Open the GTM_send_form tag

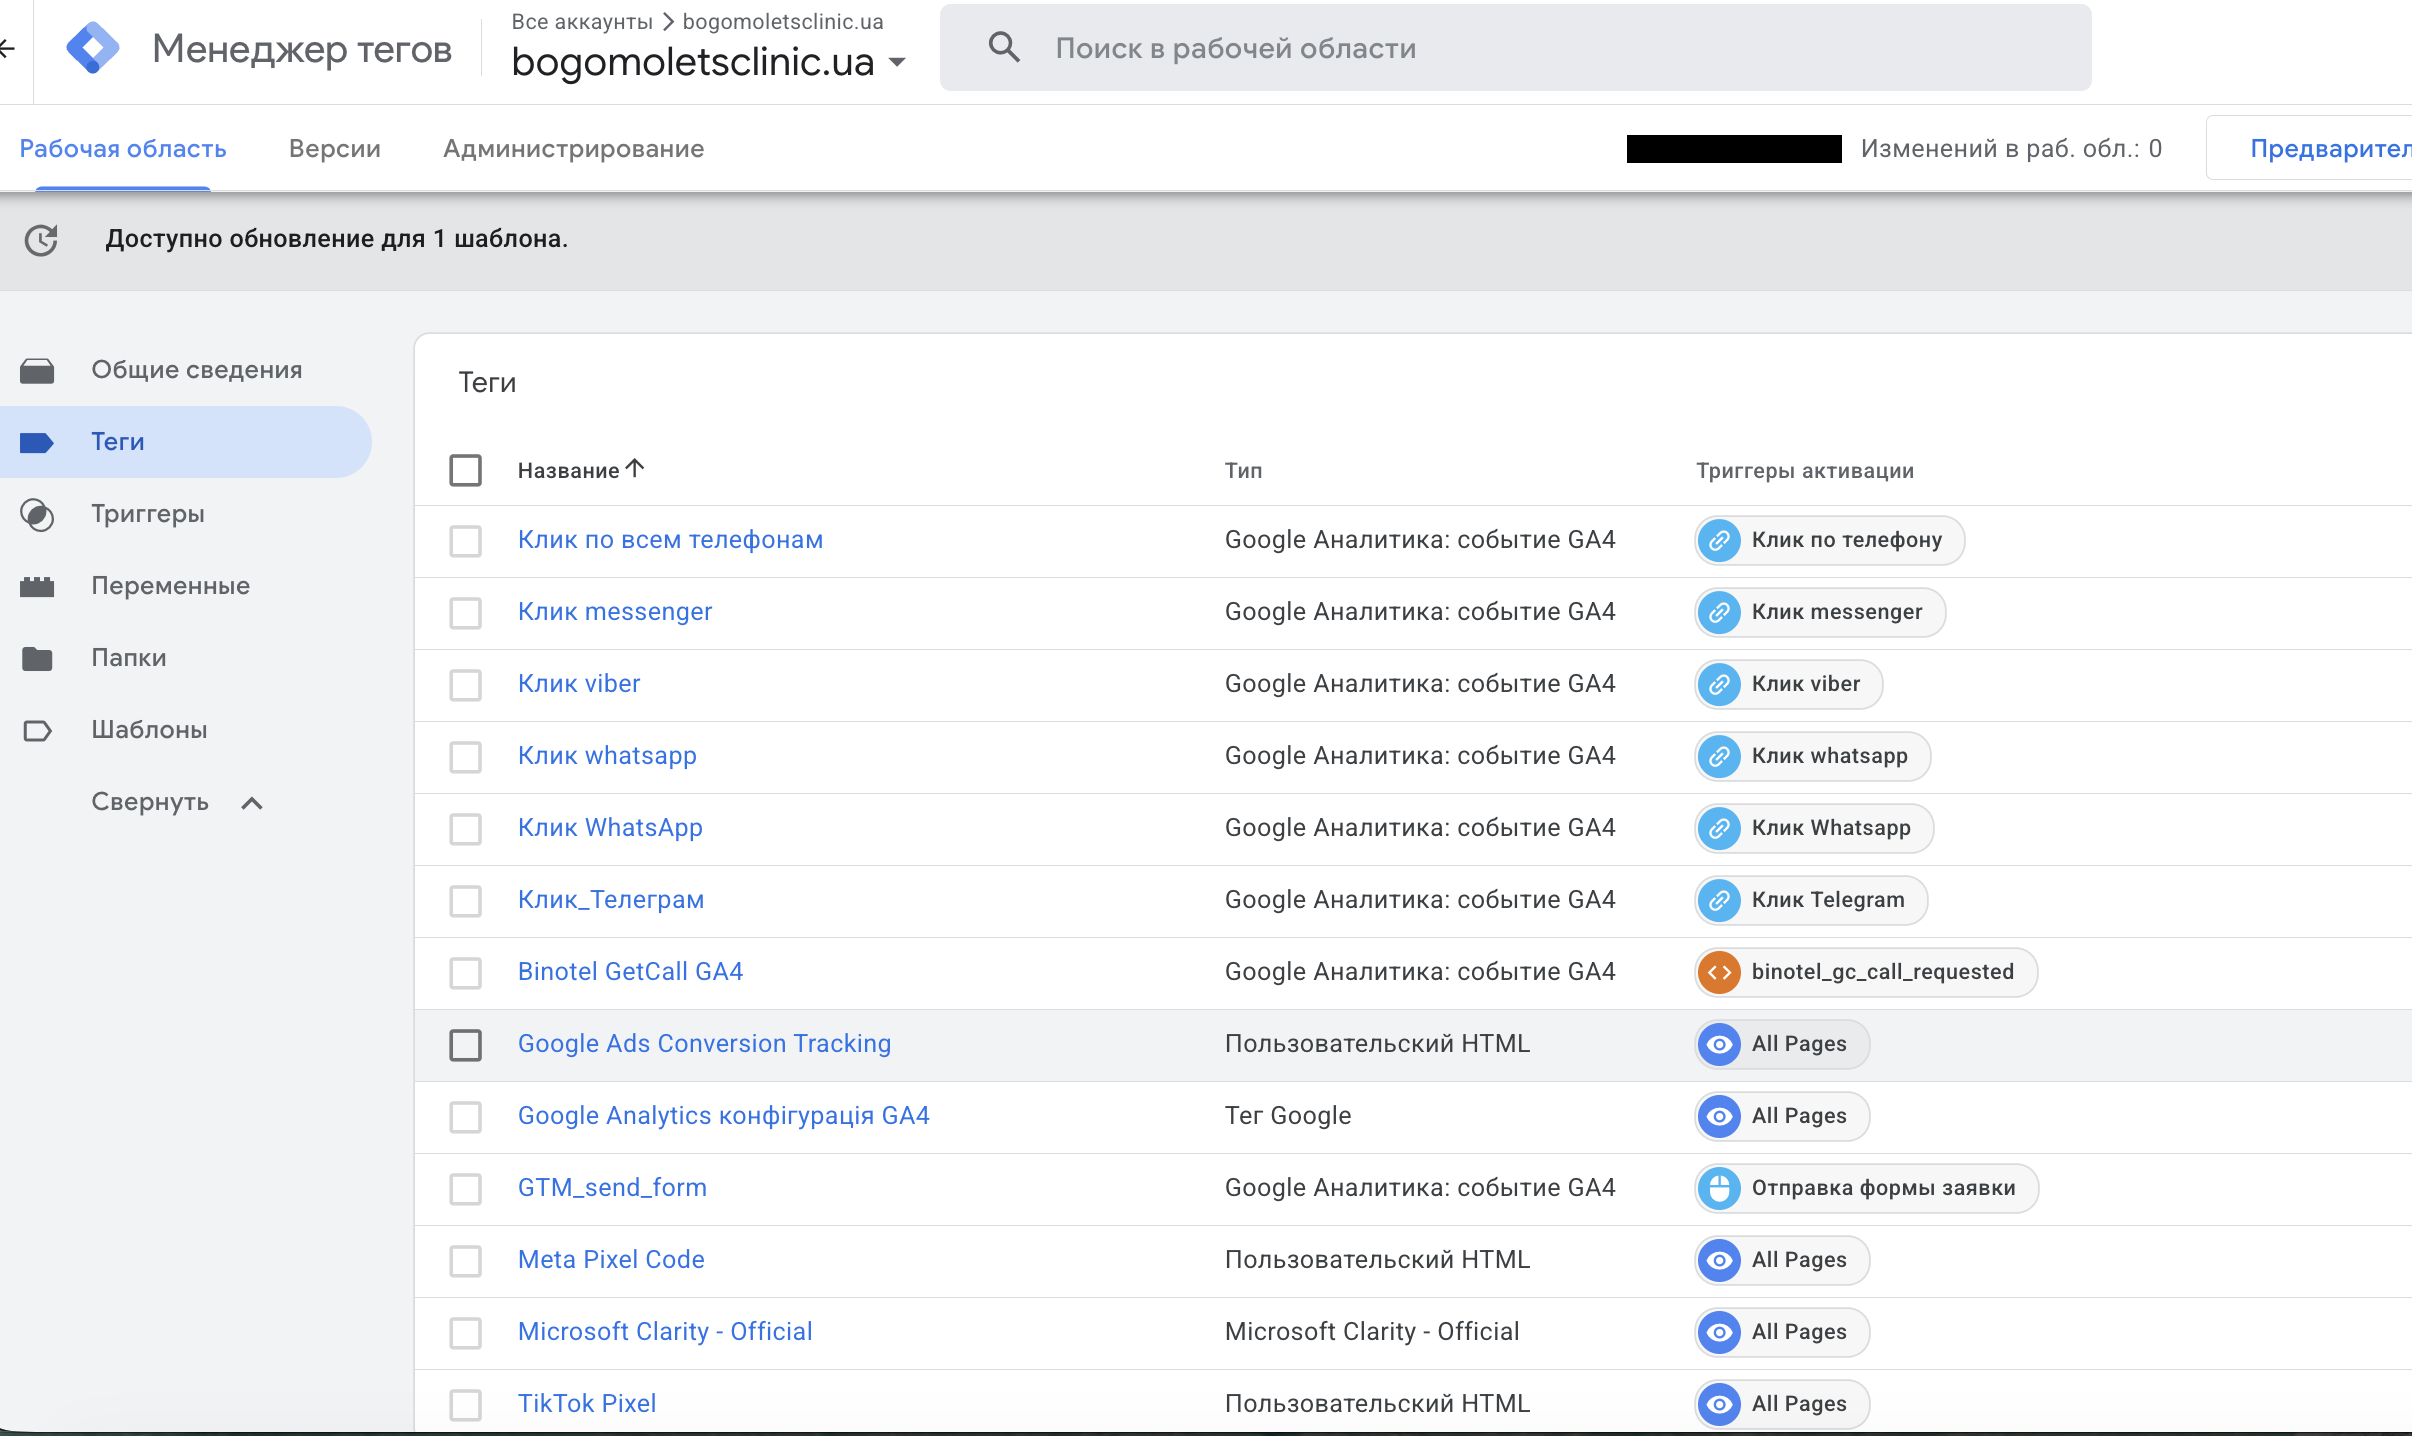click(612, 1188)
